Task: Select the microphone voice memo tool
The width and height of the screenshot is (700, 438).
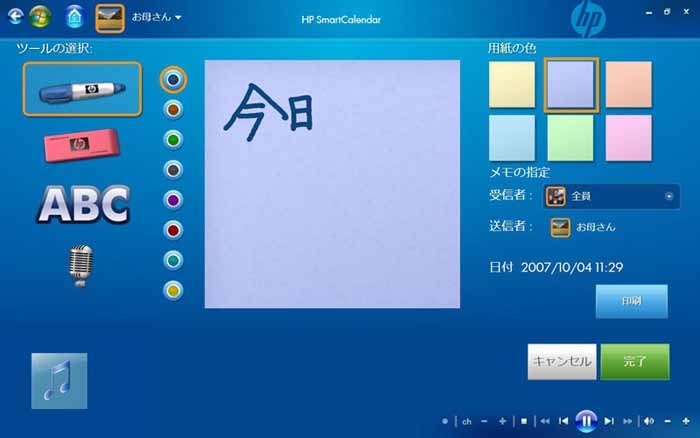Action: [x=81, y=265]
